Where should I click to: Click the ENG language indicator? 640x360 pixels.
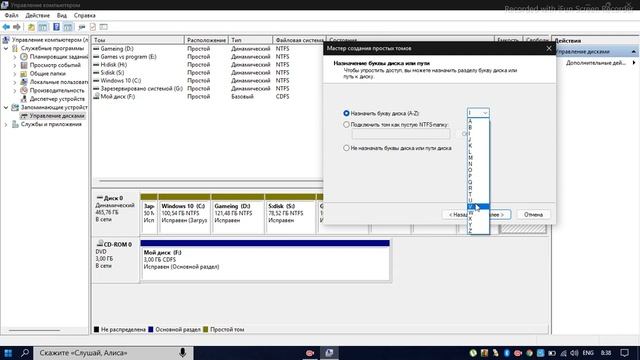[588, 353]
